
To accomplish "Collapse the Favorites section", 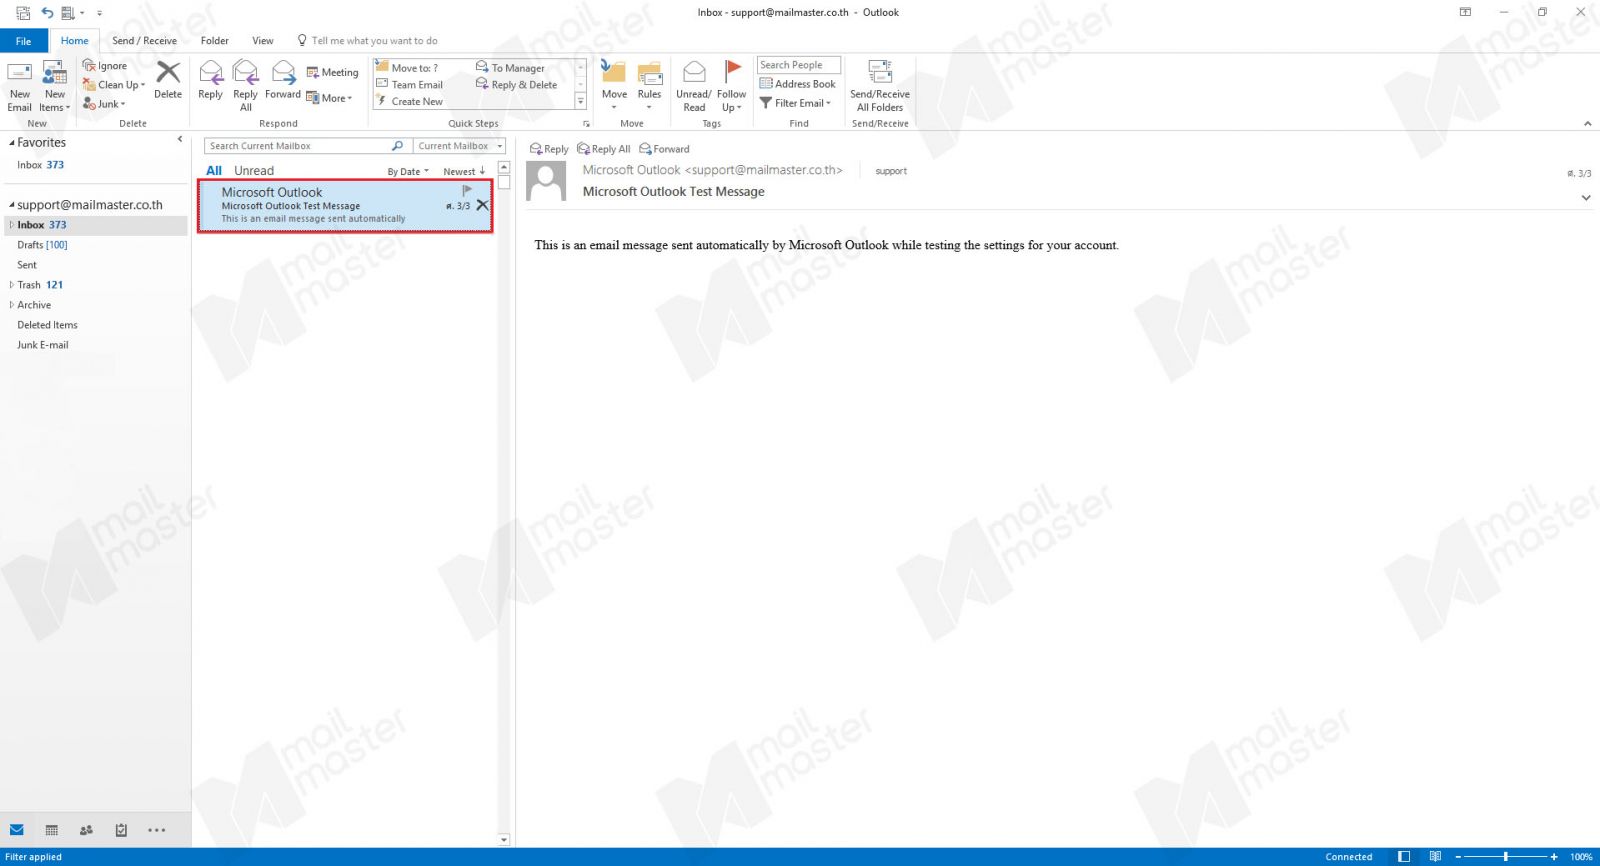I will pos(12,143).
